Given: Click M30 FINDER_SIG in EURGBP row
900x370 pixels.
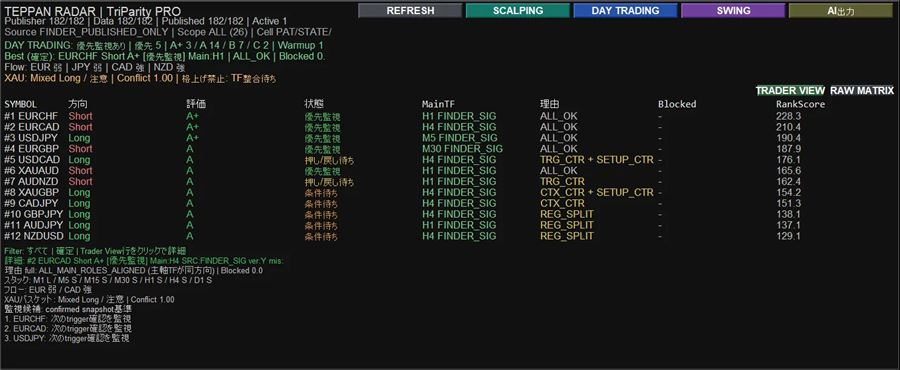Looking at the screenshot, I should click(x=462, y=149).
